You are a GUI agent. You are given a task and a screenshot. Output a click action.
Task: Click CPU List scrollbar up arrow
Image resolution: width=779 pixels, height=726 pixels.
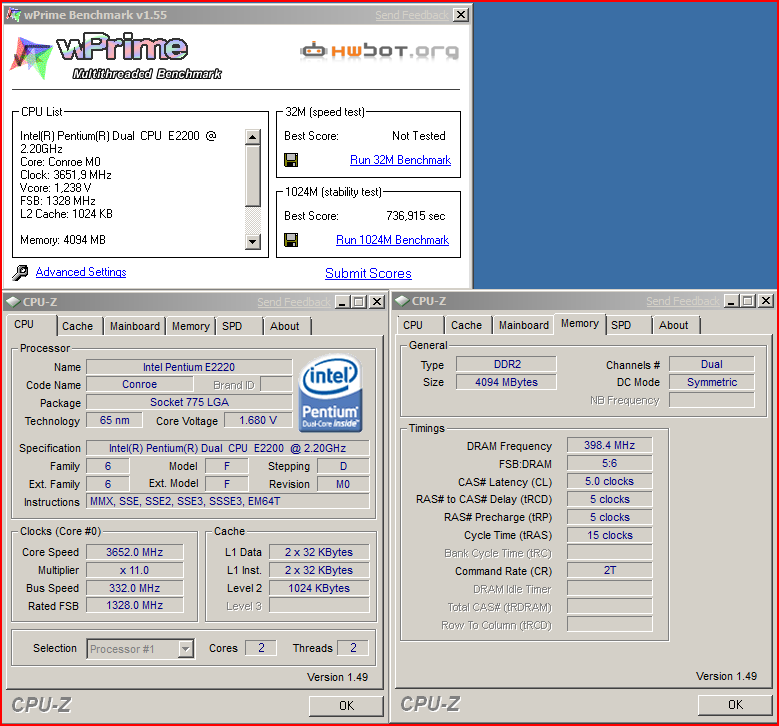tap(253, 137)
